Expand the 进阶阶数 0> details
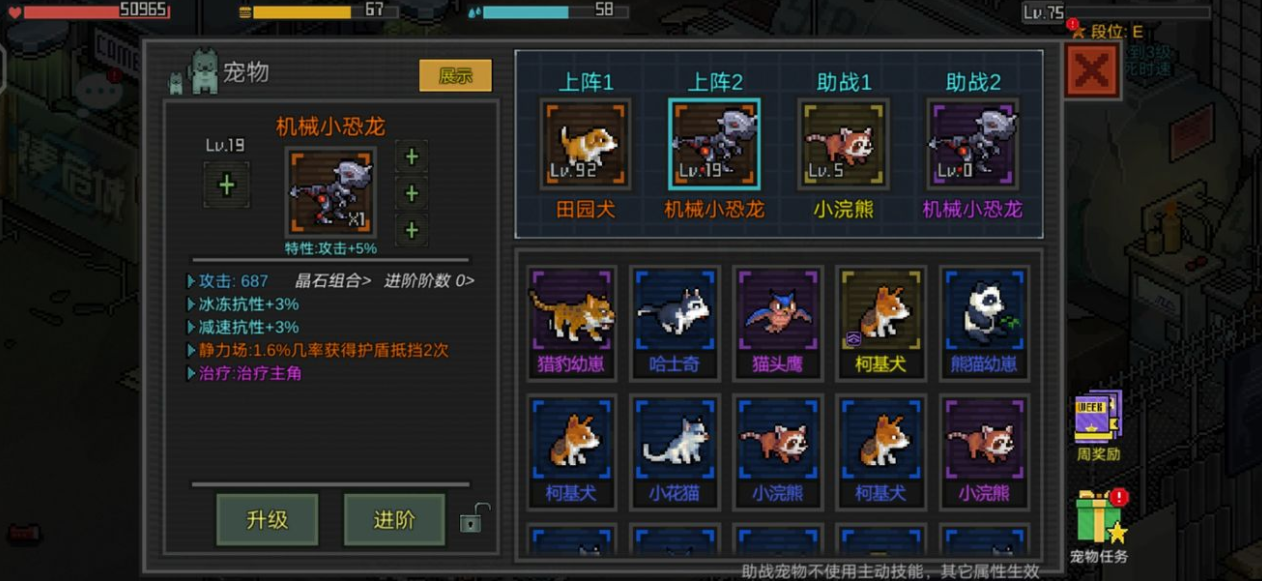The height and width of the screenshot is (581, 1262). point(429,281)
